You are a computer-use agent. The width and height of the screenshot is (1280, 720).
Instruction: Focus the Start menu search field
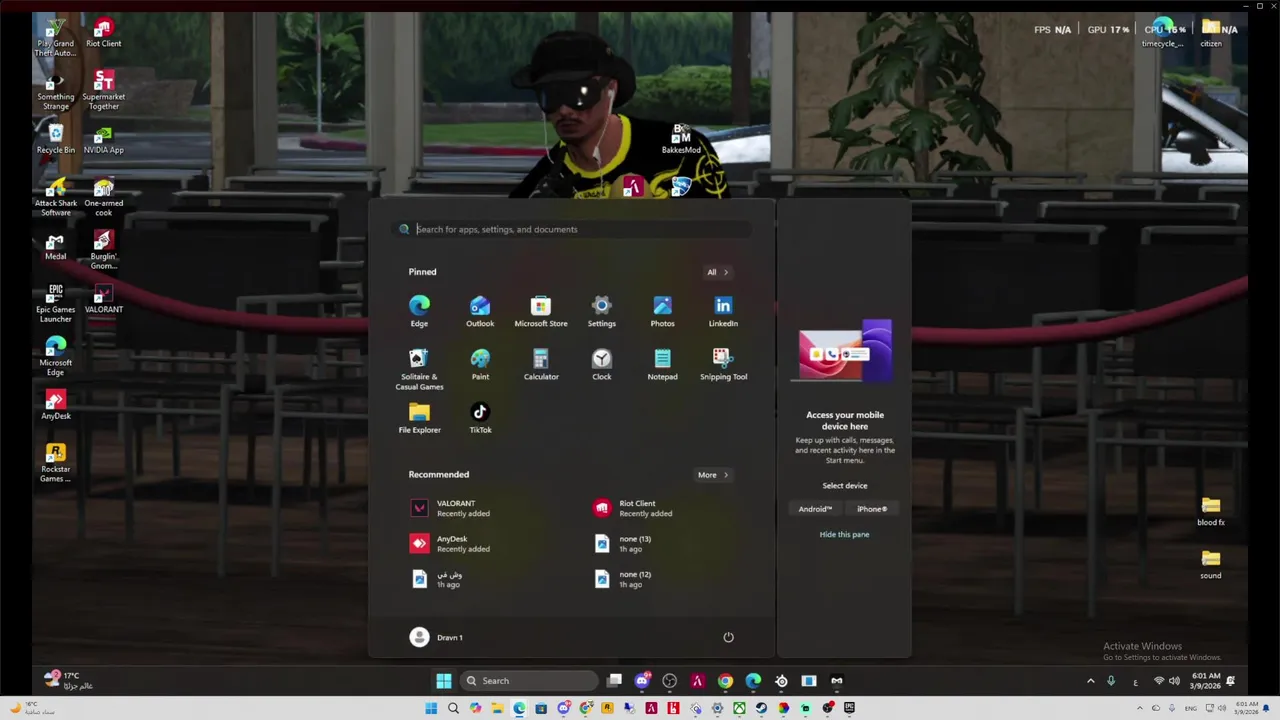(573, 229)
